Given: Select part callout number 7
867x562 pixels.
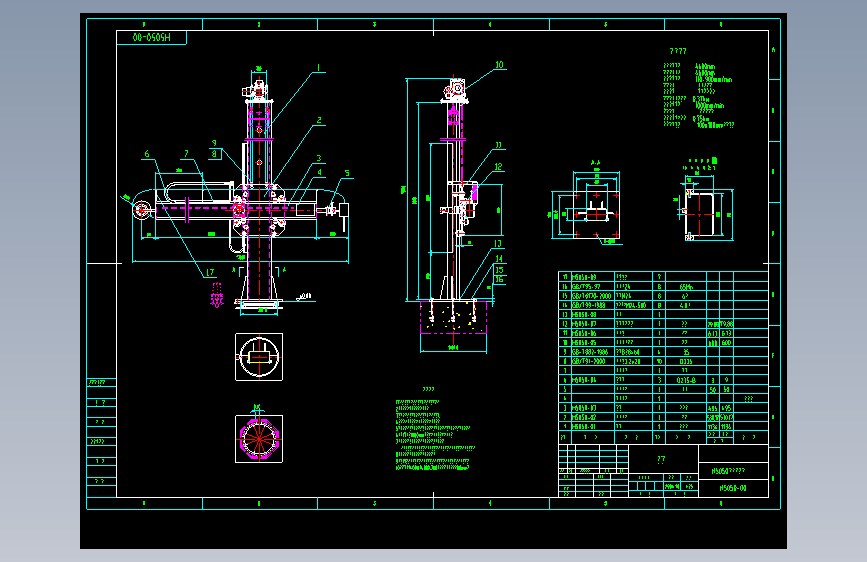Looking at the screenshot, I should (186, 154).
